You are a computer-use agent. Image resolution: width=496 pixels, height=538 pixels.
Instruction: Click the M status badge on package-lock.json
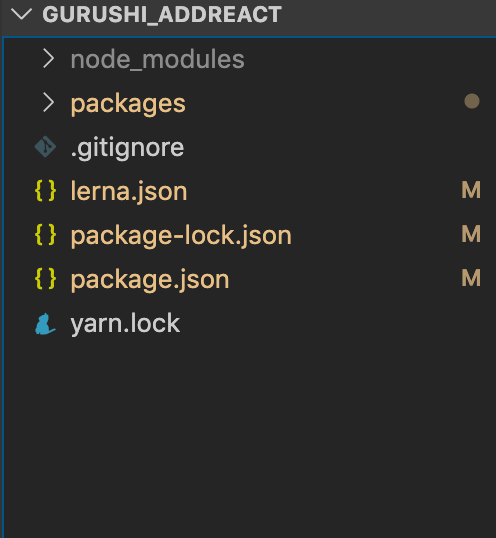click(x=471, y=234)
